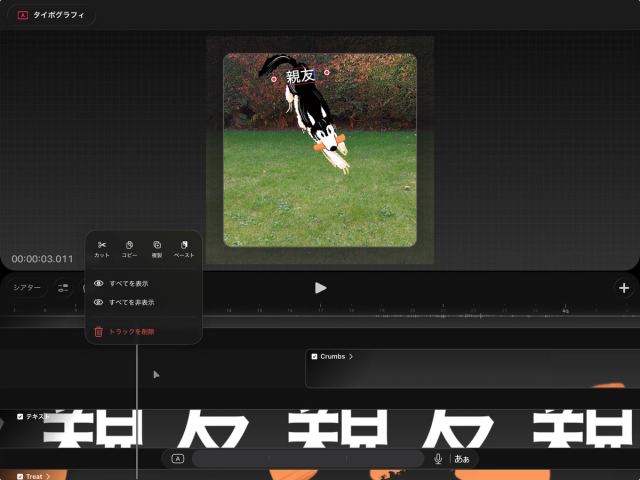This screenshot has height=480, width=640.
Task: Select the 親友 text on the canvas
Action: [x=300, y=76]
